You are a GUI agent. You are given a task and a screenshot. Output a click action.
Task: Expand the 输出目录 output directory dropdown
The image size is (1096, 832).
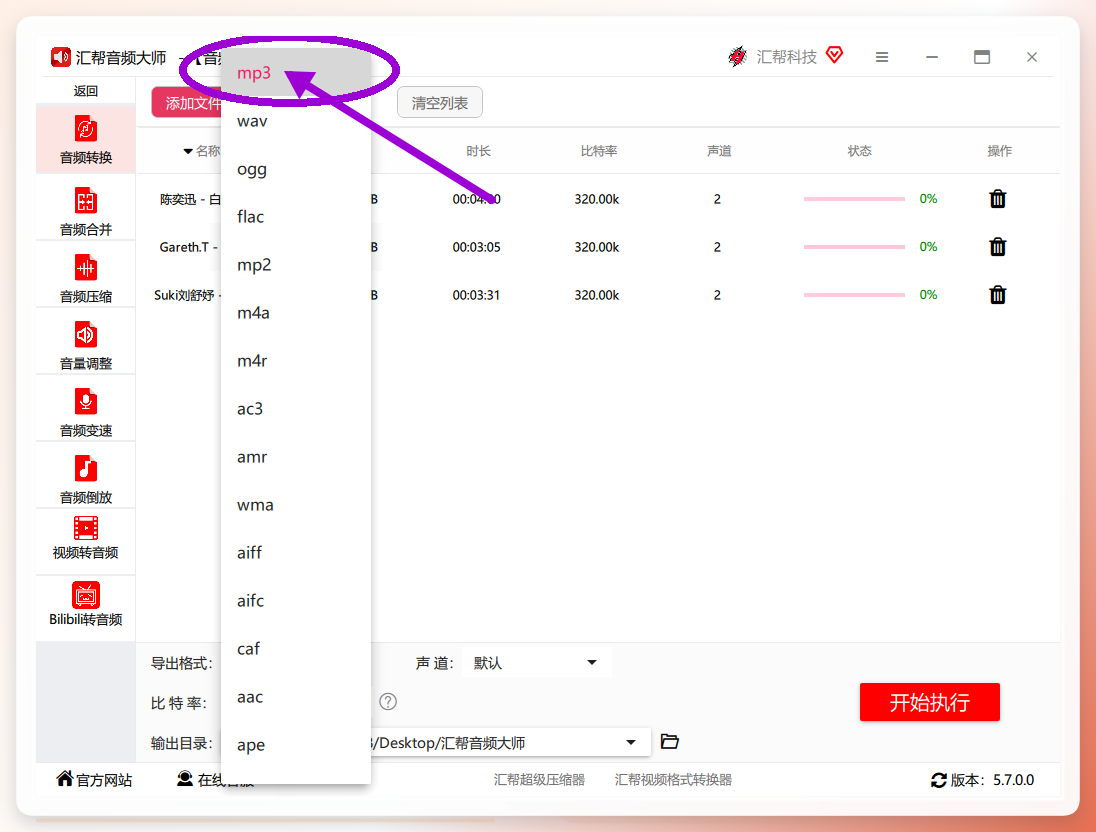pos(630,743)
